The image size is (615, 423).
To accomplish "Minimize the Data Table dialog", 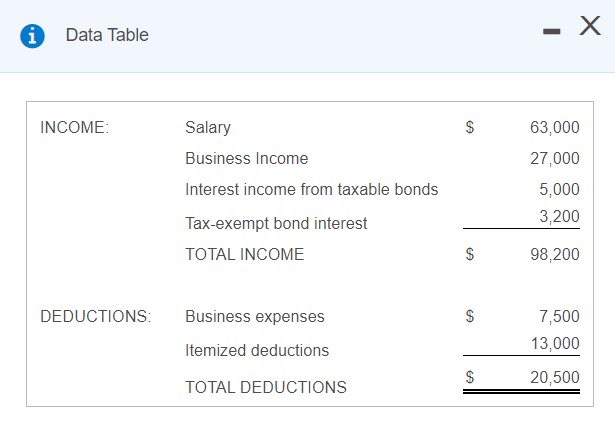I will click(x=551, y=31).
